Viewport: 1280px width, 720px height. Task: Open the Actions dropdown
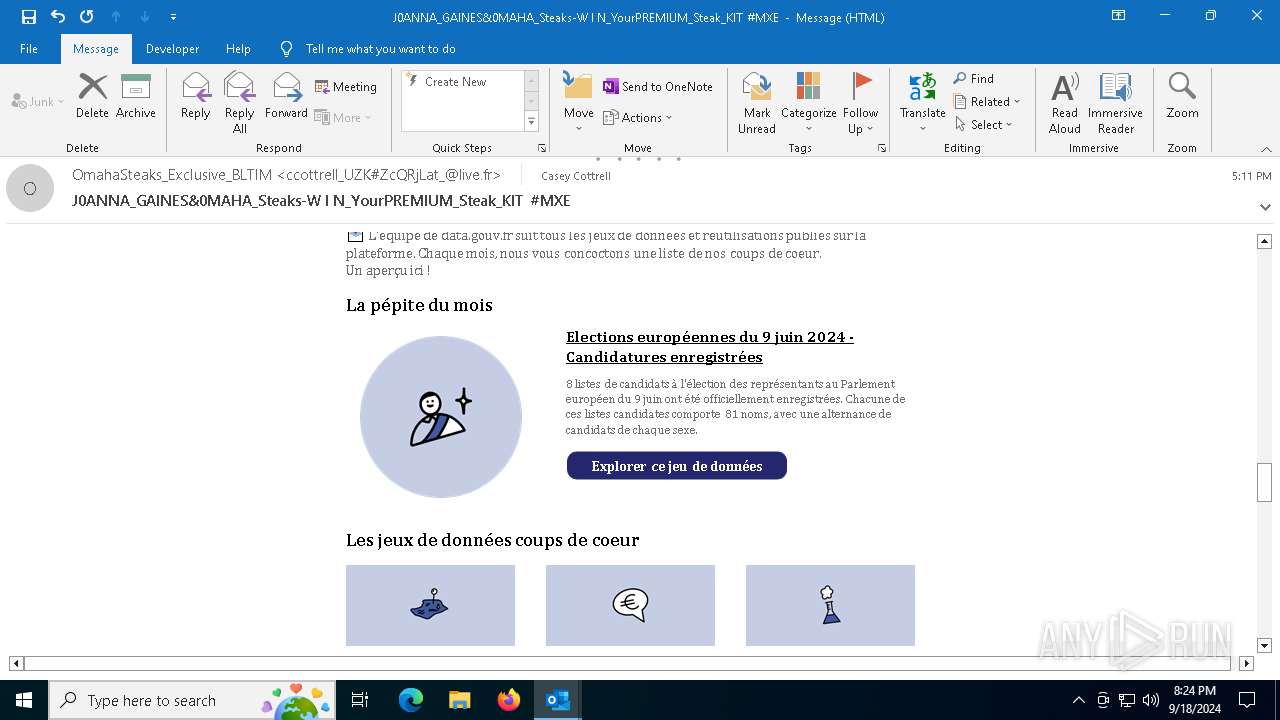[x=638, y=117]
